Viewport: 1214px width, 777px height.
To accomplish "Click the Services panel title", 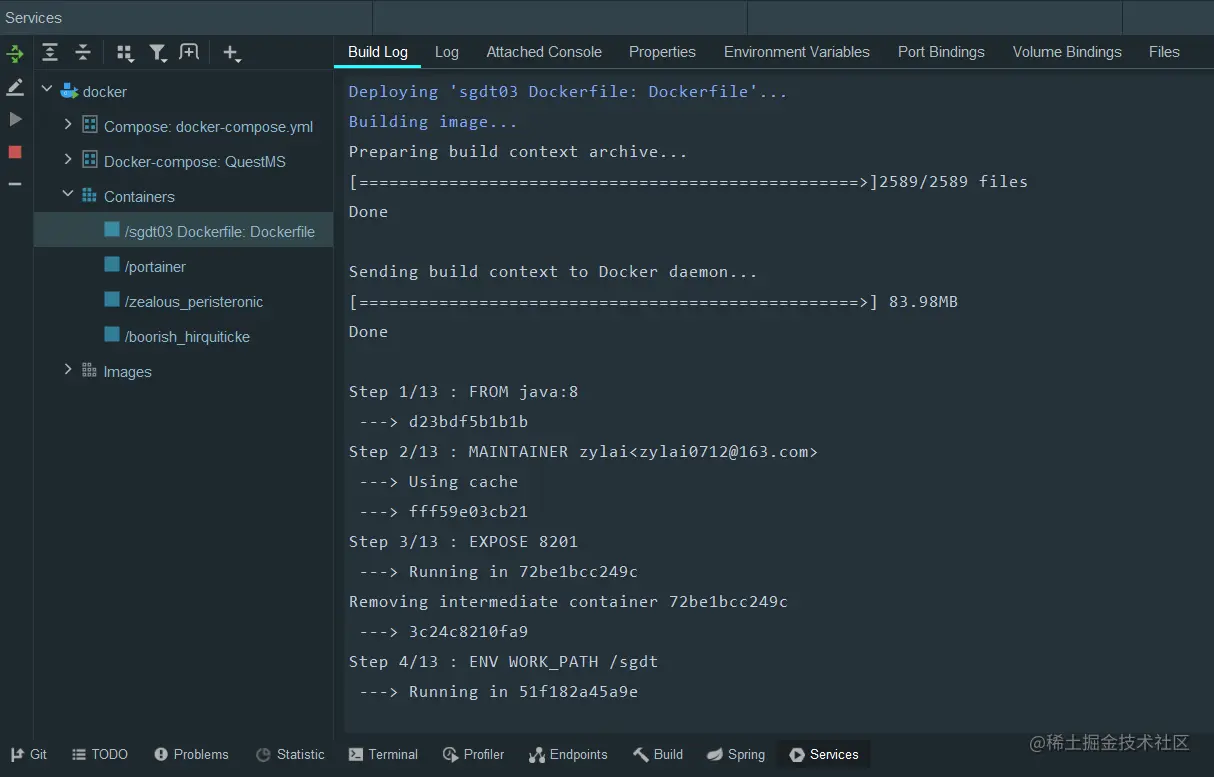I will click(33, 17).
